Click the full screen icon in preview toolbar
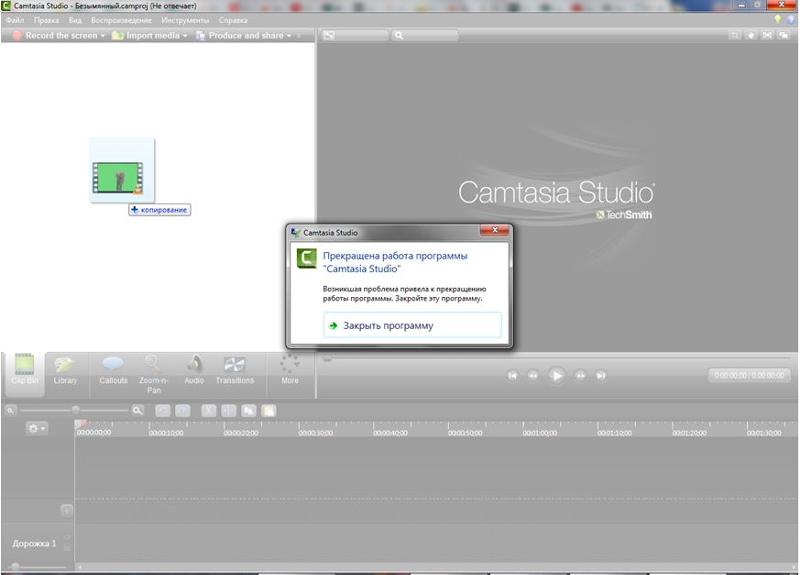This screenshot has width=800, height=575. (x=767, y=36)
